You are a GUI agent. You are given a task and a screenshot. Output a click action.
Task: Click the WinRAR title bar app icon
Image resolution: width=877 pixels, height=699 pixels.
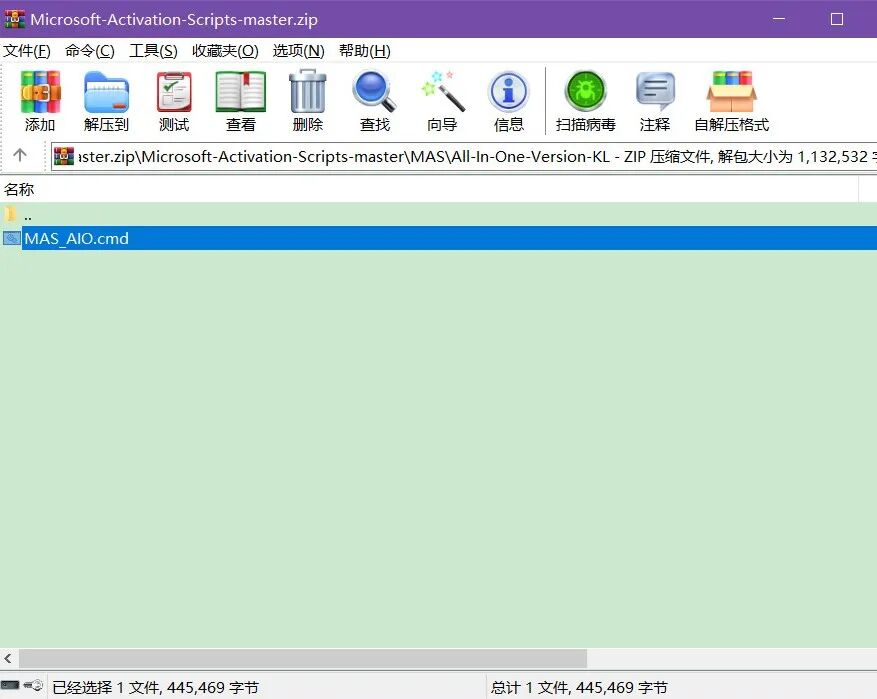(15, 19)
